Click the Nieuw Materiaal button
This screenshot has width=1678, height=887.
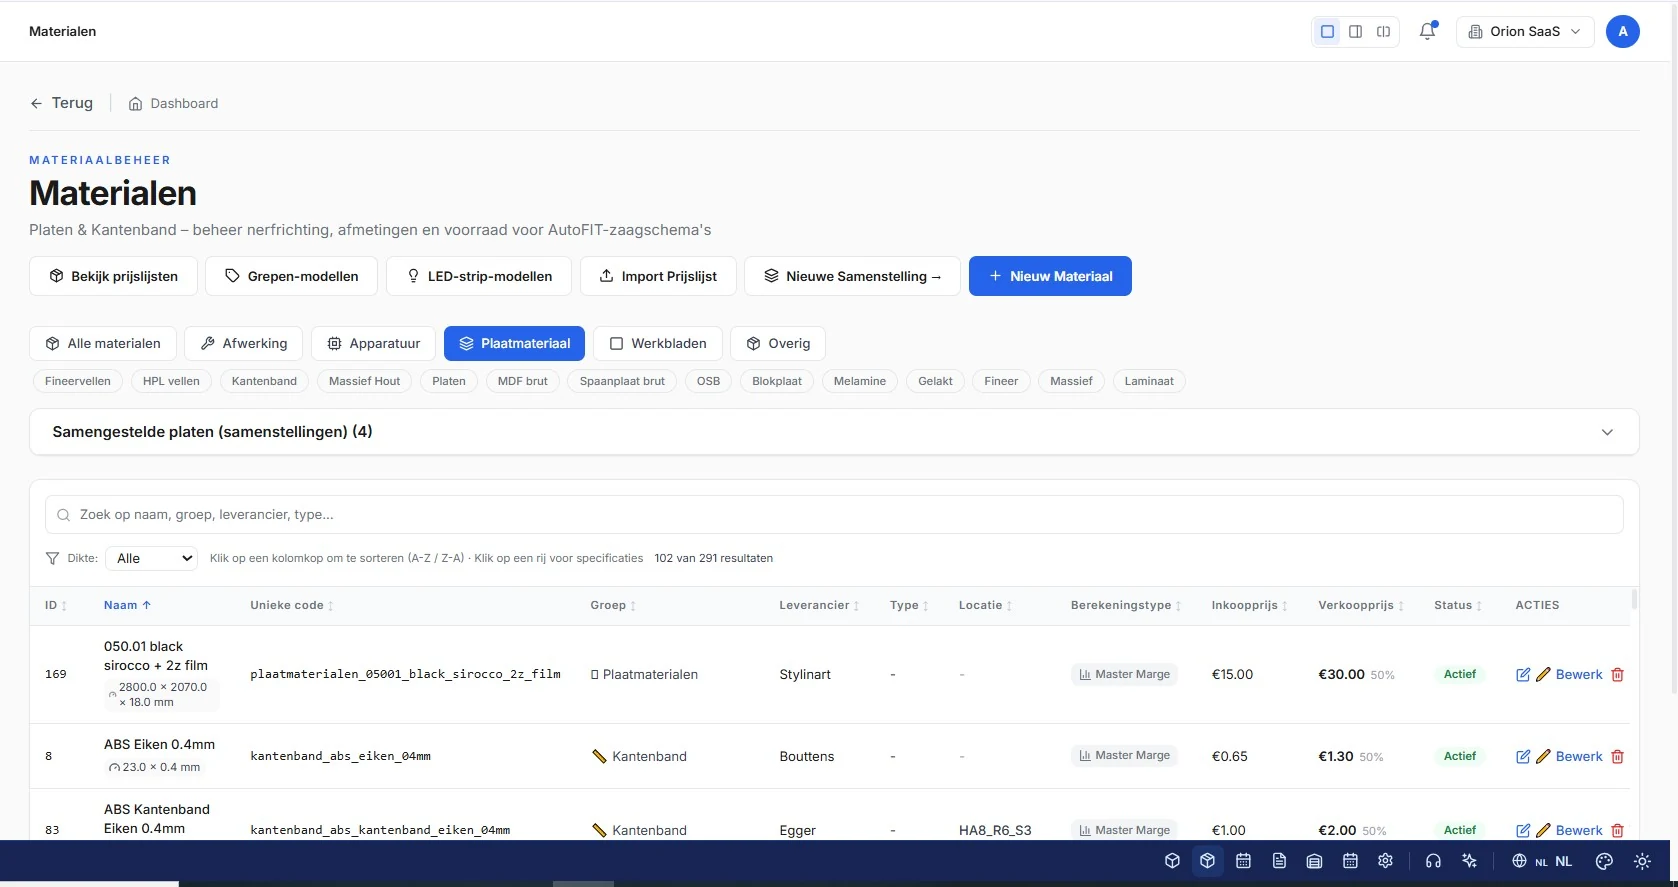click(1050, 276)
